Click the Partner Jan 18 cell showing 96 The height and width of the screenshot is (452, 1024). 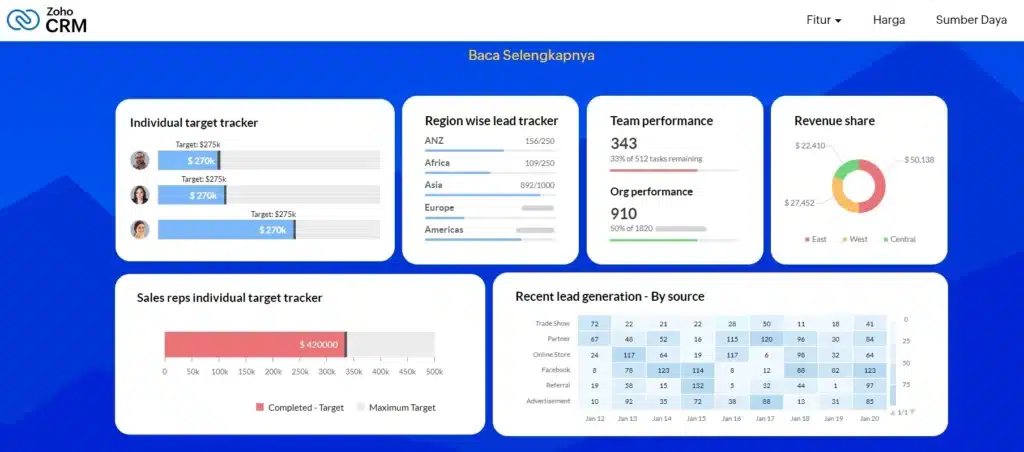[x=801, y=339]
